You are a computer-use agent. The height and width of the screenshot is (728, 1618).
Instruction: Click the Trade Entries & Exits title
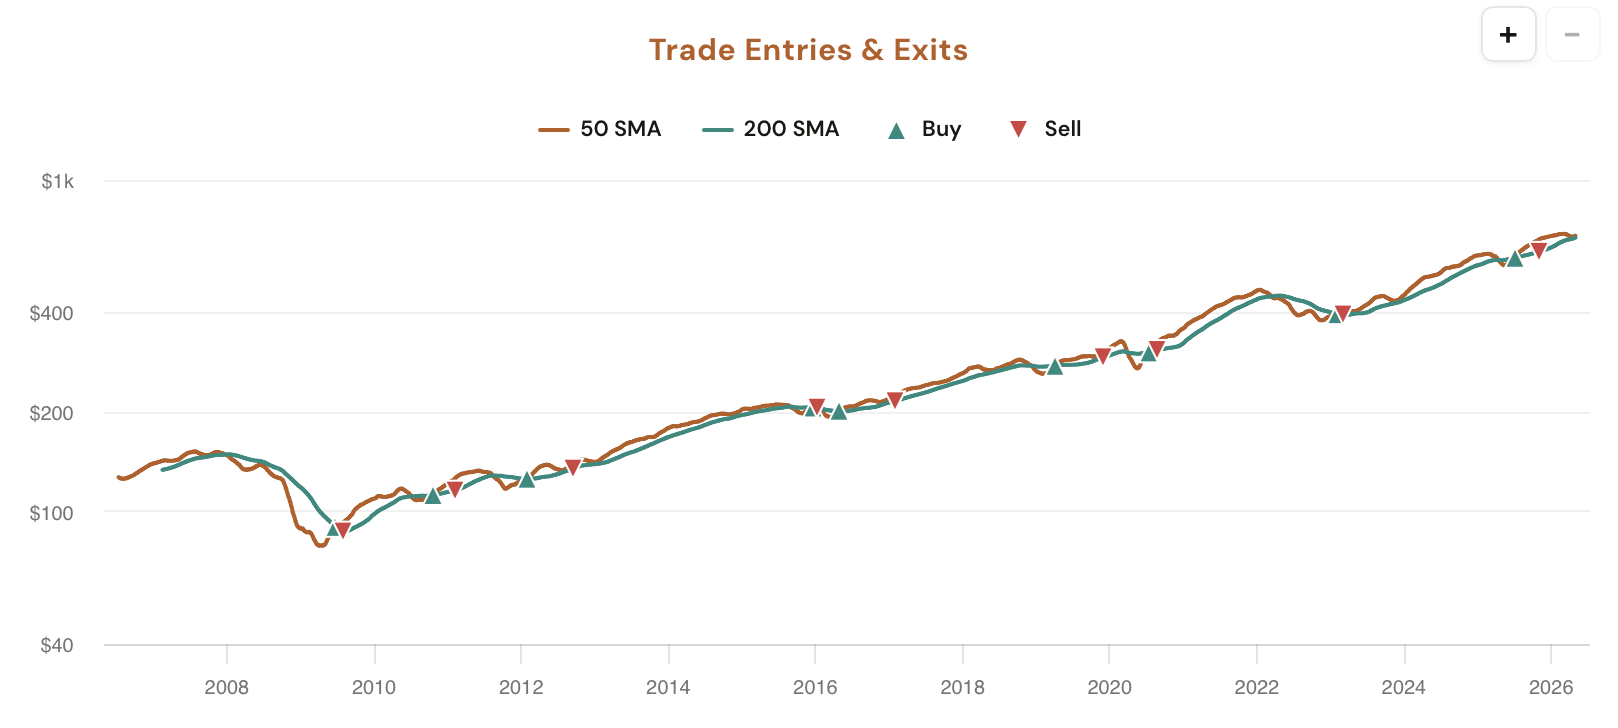click(x=808, y=50)
